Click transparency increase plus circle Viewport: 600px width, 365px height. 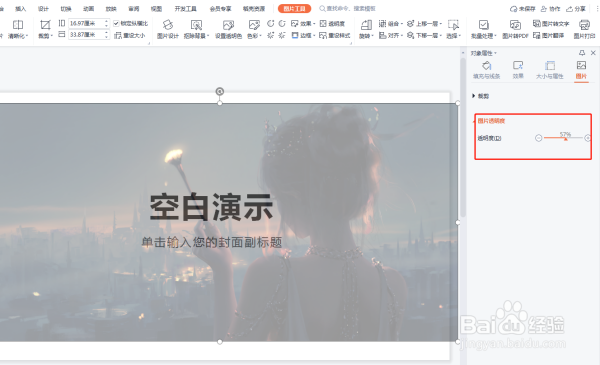588,138
